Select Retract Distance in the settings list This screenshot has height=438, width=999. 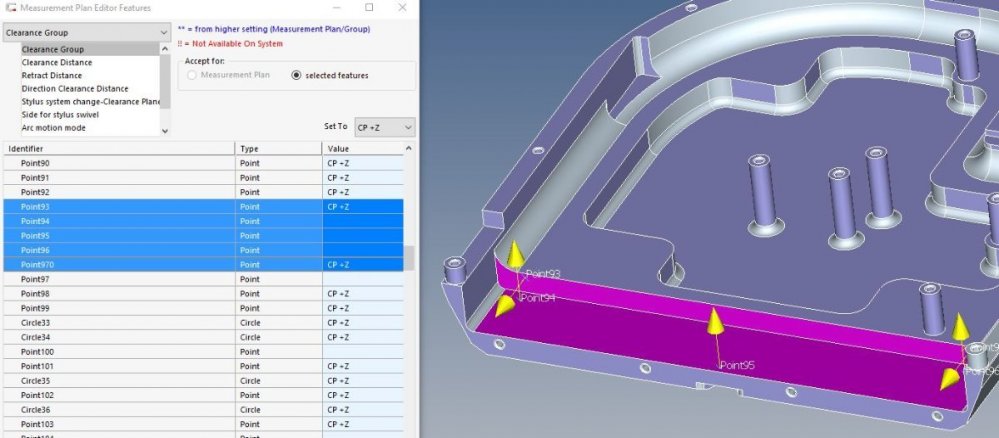click(x=52, y=75)
